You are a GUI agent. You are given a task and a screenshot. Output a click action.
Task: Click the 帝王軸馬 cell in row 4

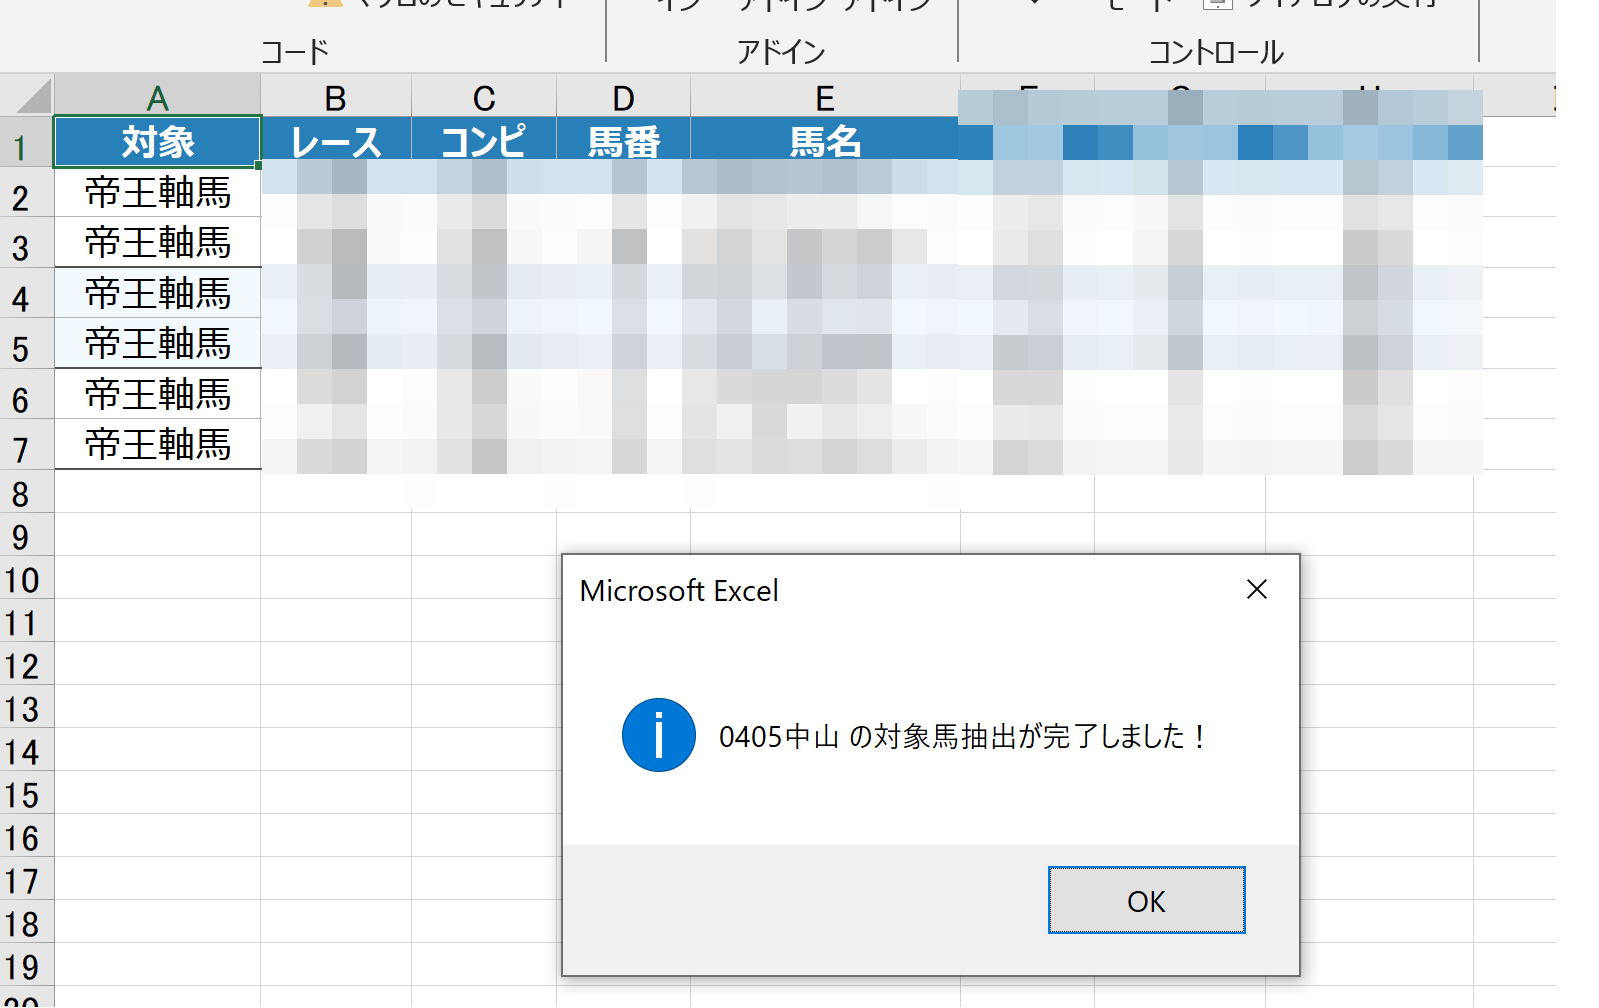click(157, 293)
